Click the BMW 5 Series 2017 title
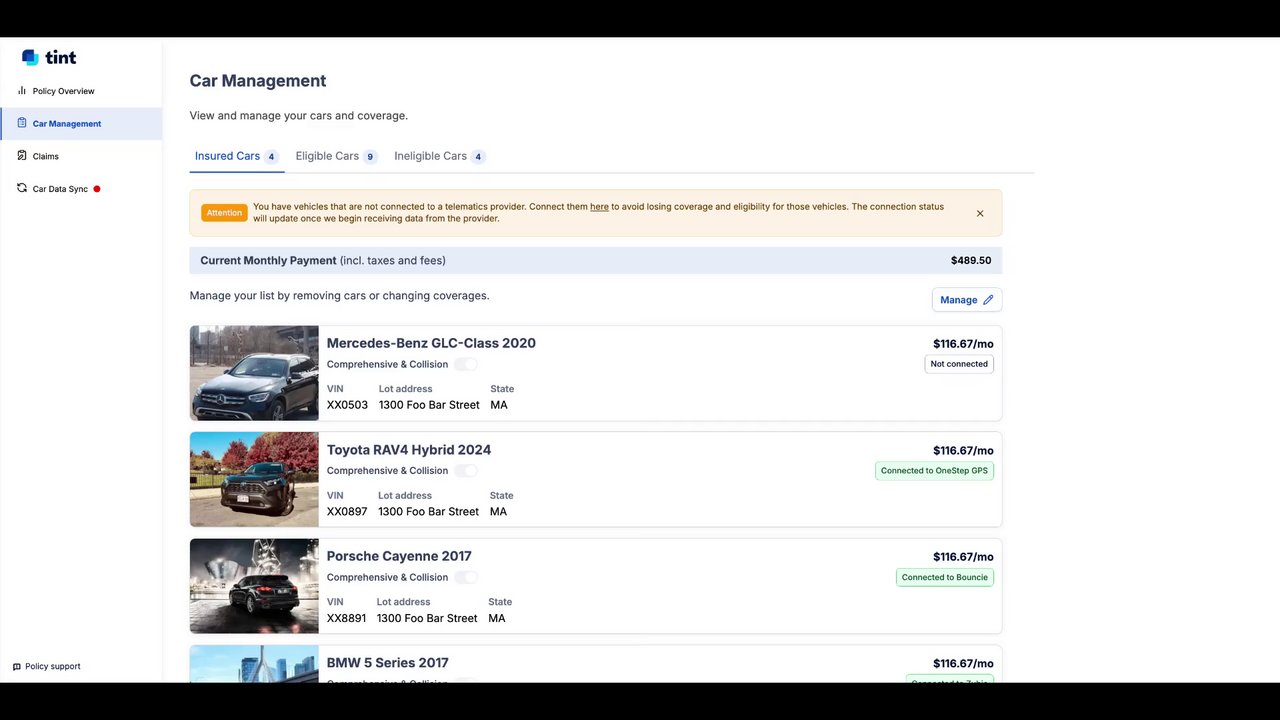 (387, 663)
